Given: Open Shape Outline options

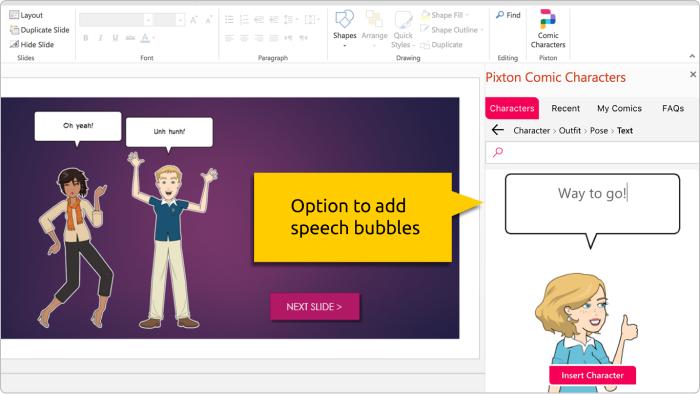Looking at the screenshot, I should point(452,30).
